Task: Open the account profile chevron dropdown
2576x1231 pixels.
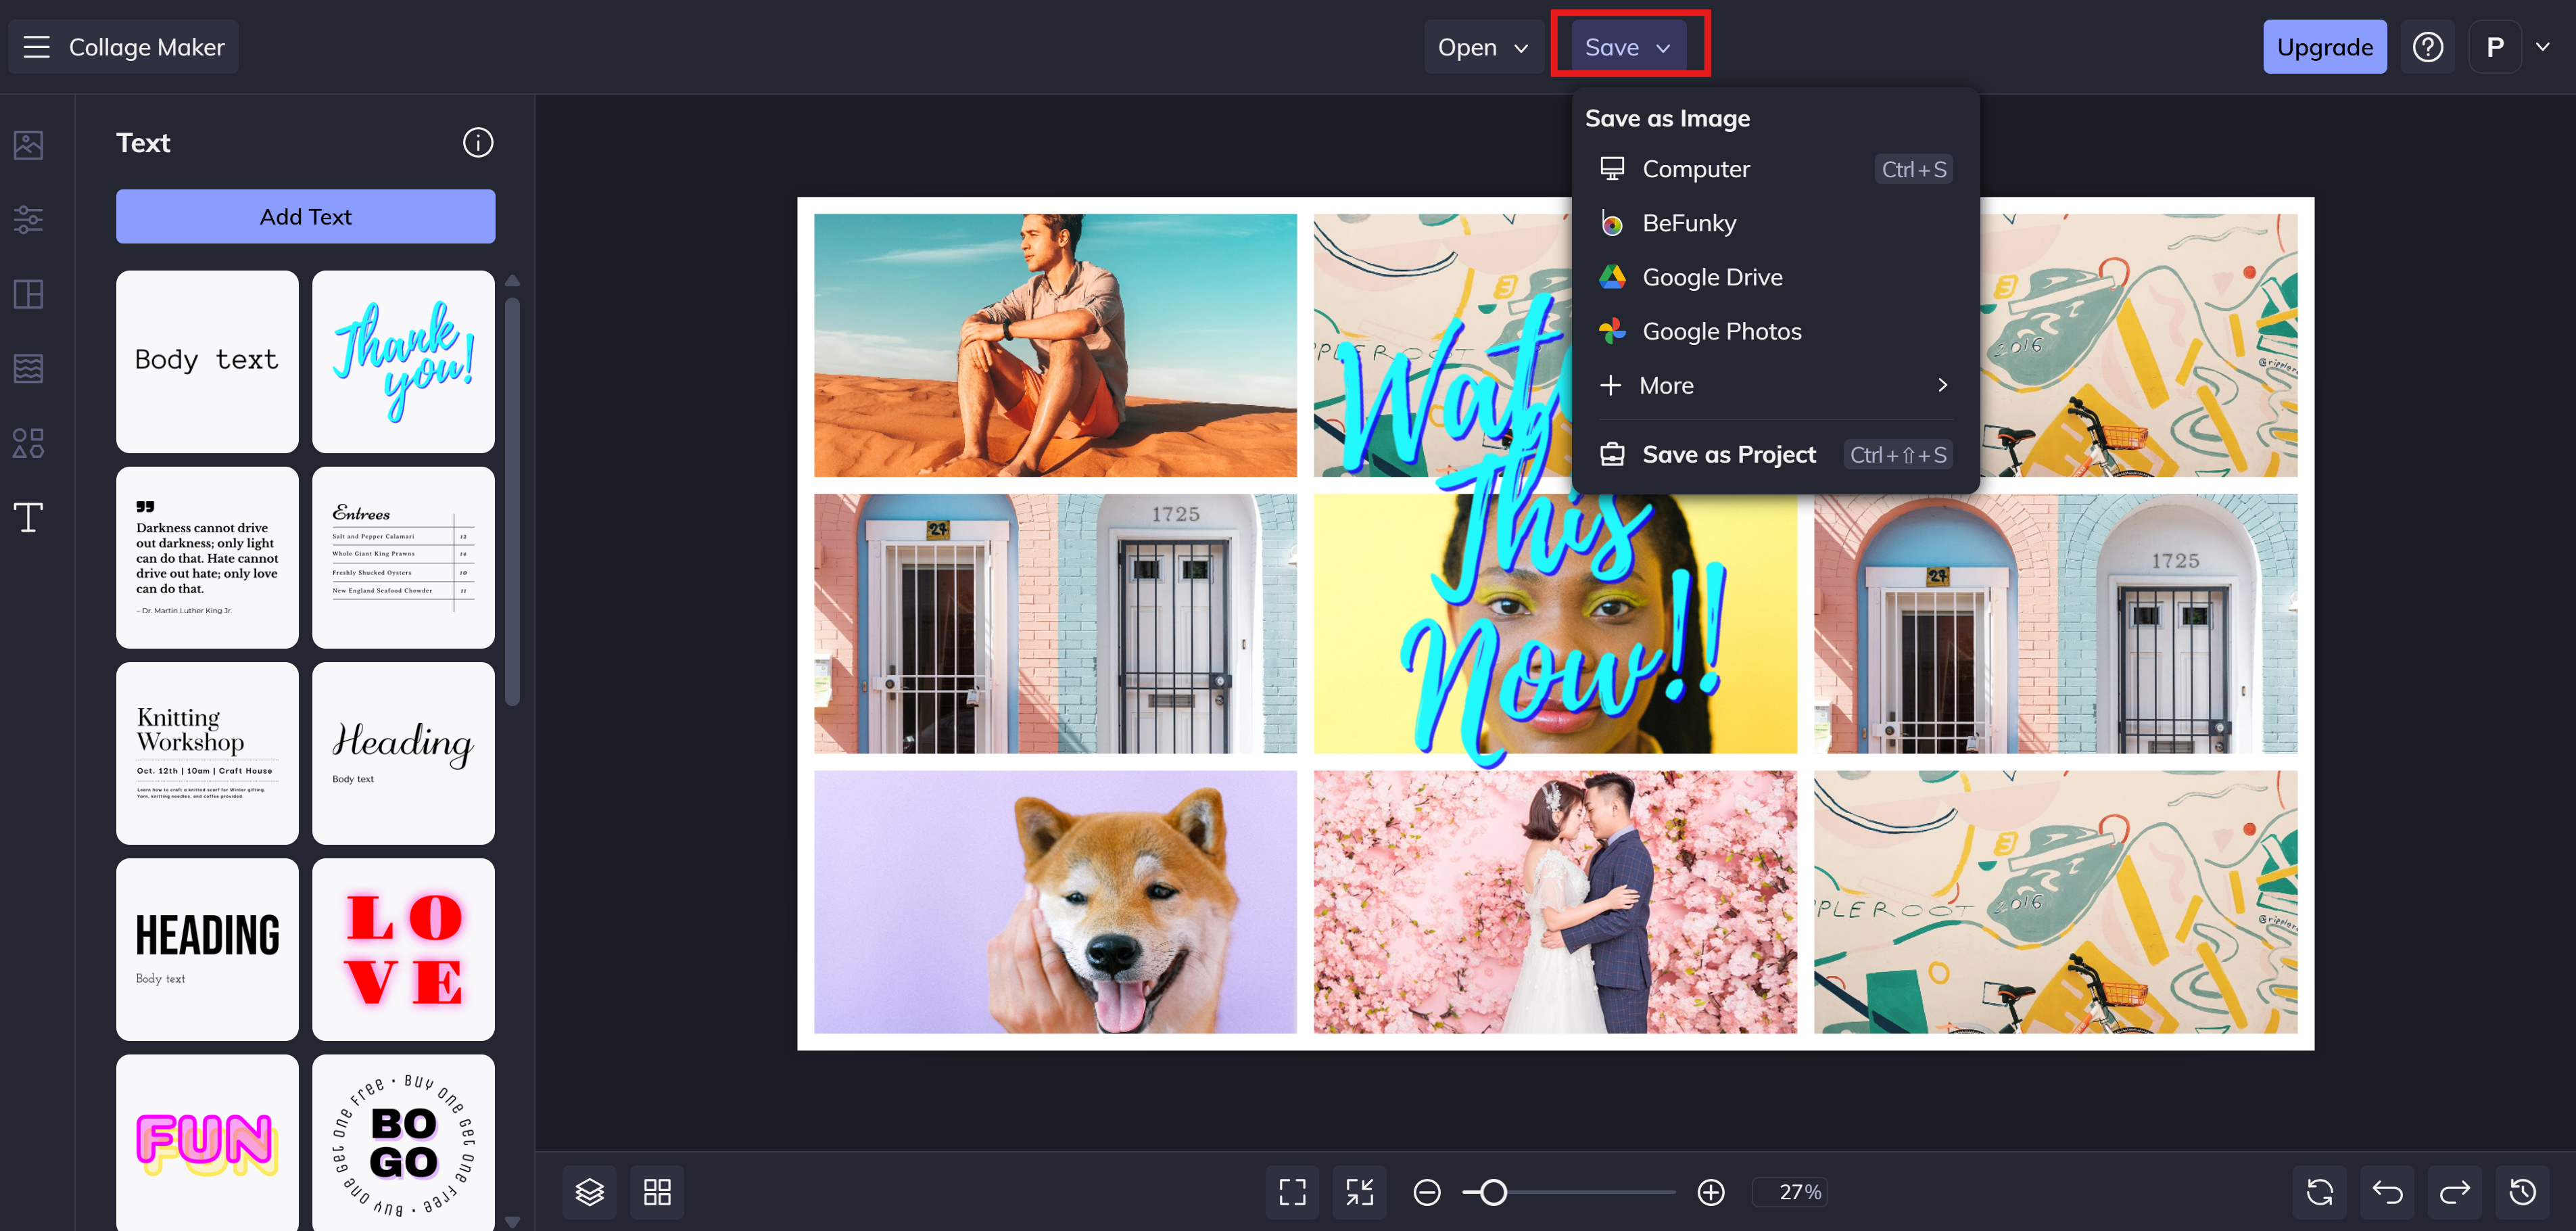Action: click(2543, 47)
